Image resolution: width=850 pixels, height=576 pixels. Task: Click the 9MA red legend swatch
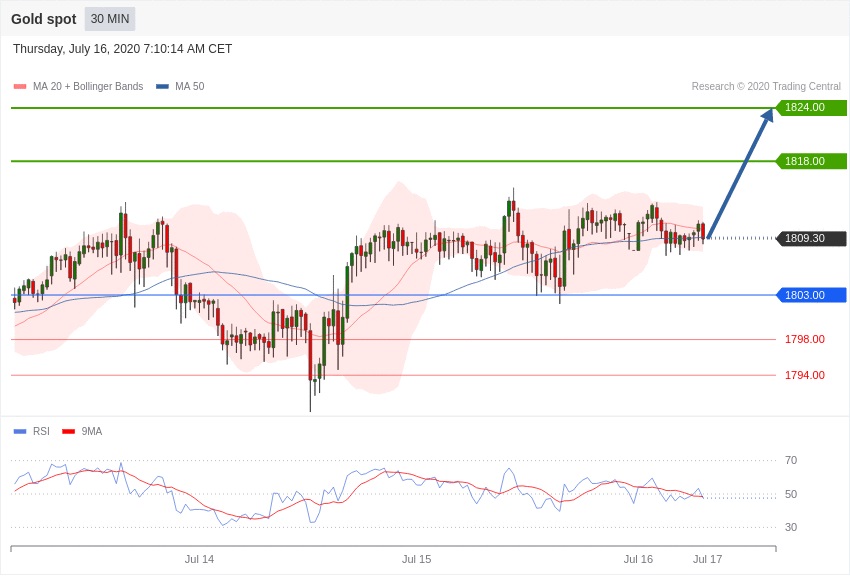pyautogui.click(x=68, y=432)
